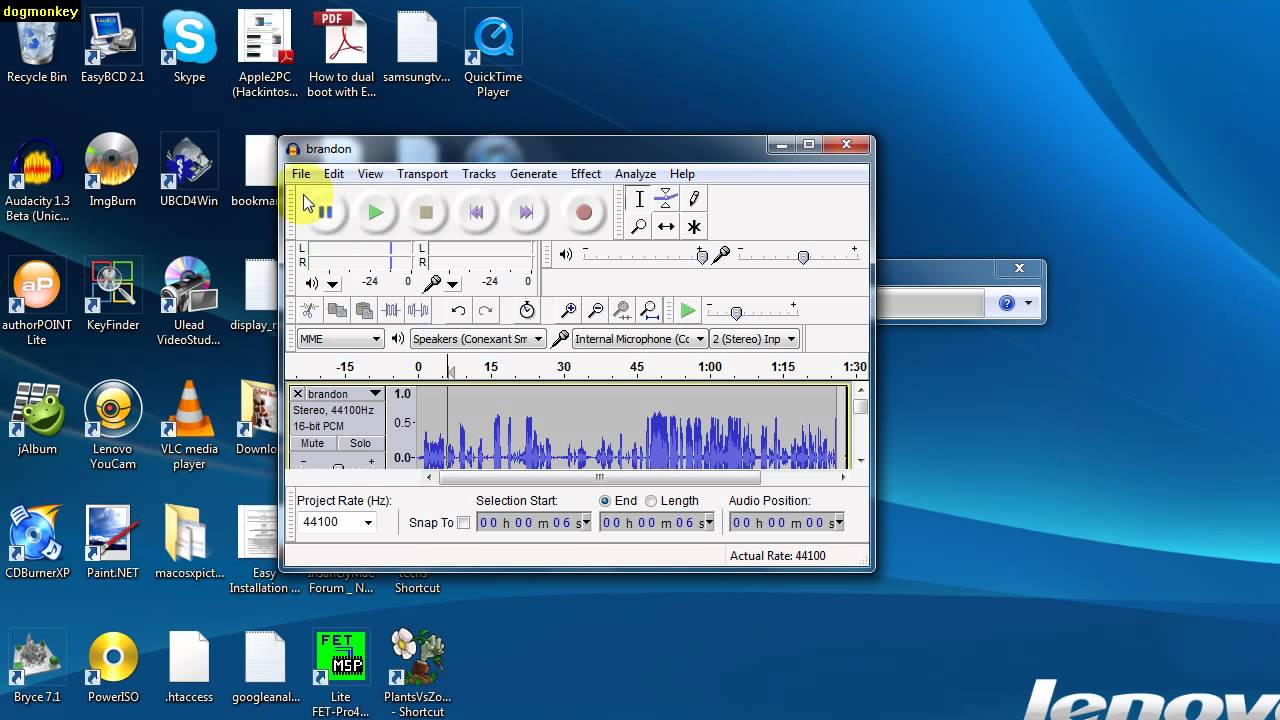Open the input meter microphone dropdown arrow
The width and height of the screenshot is (1280, 720).
pos(453,284)
